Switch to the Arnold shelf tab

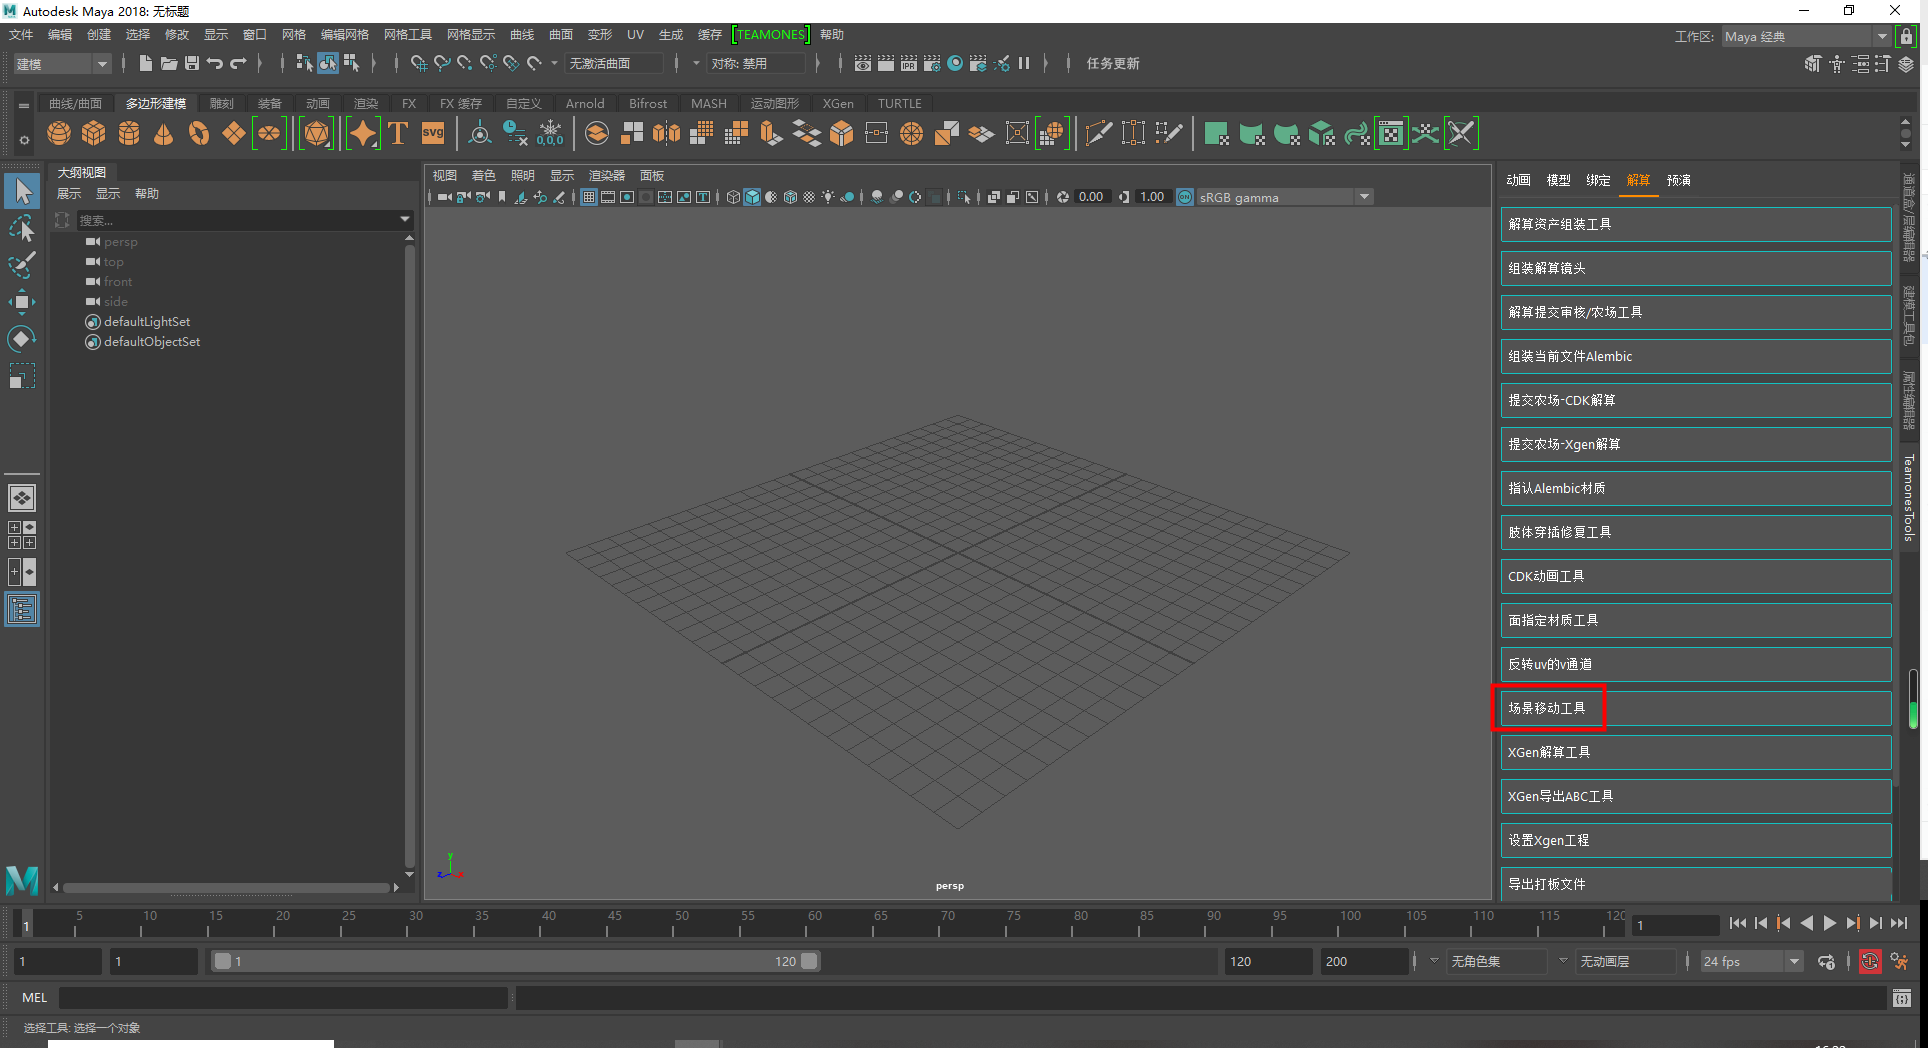click(x=585, y=104)
